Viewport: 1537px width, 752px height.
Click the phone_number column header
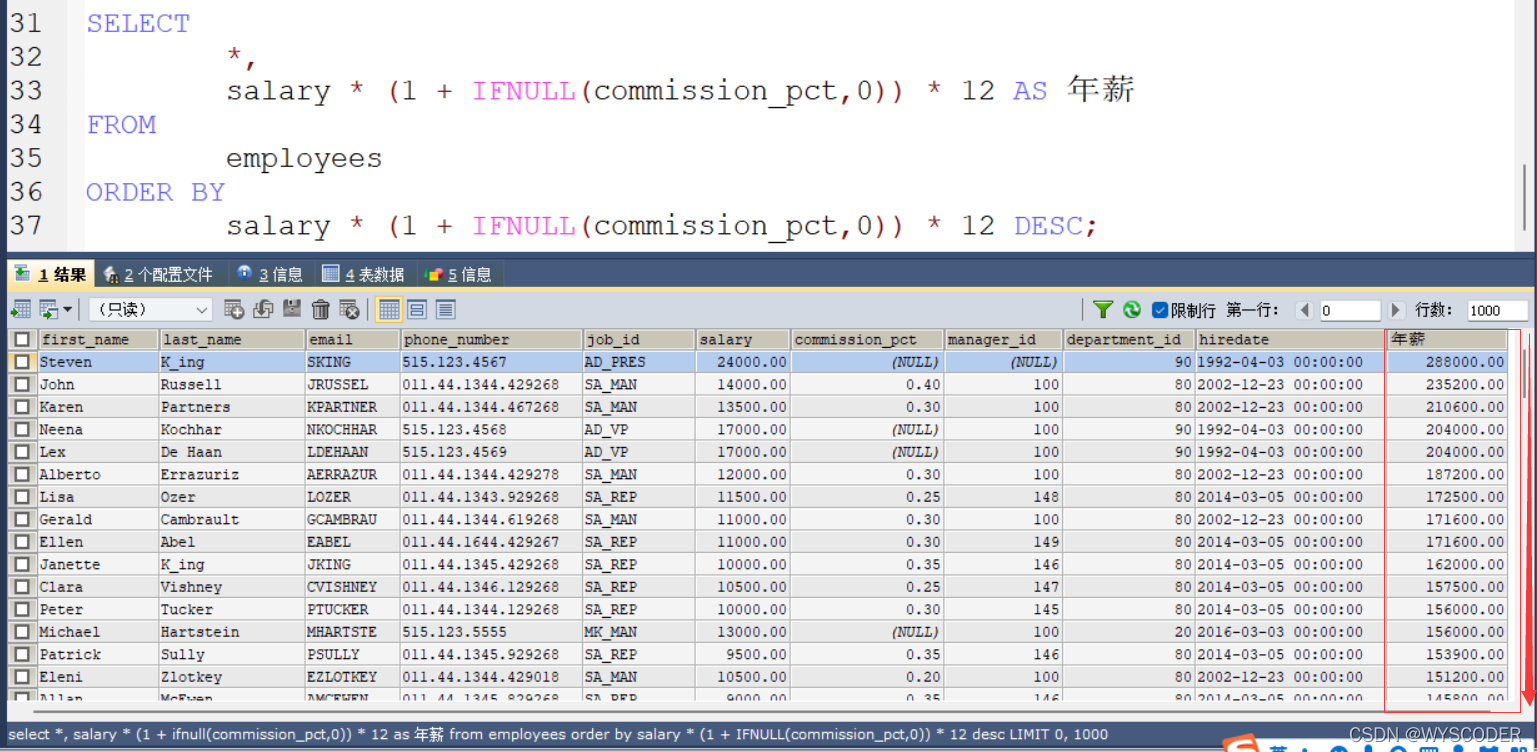pos(491,340)
